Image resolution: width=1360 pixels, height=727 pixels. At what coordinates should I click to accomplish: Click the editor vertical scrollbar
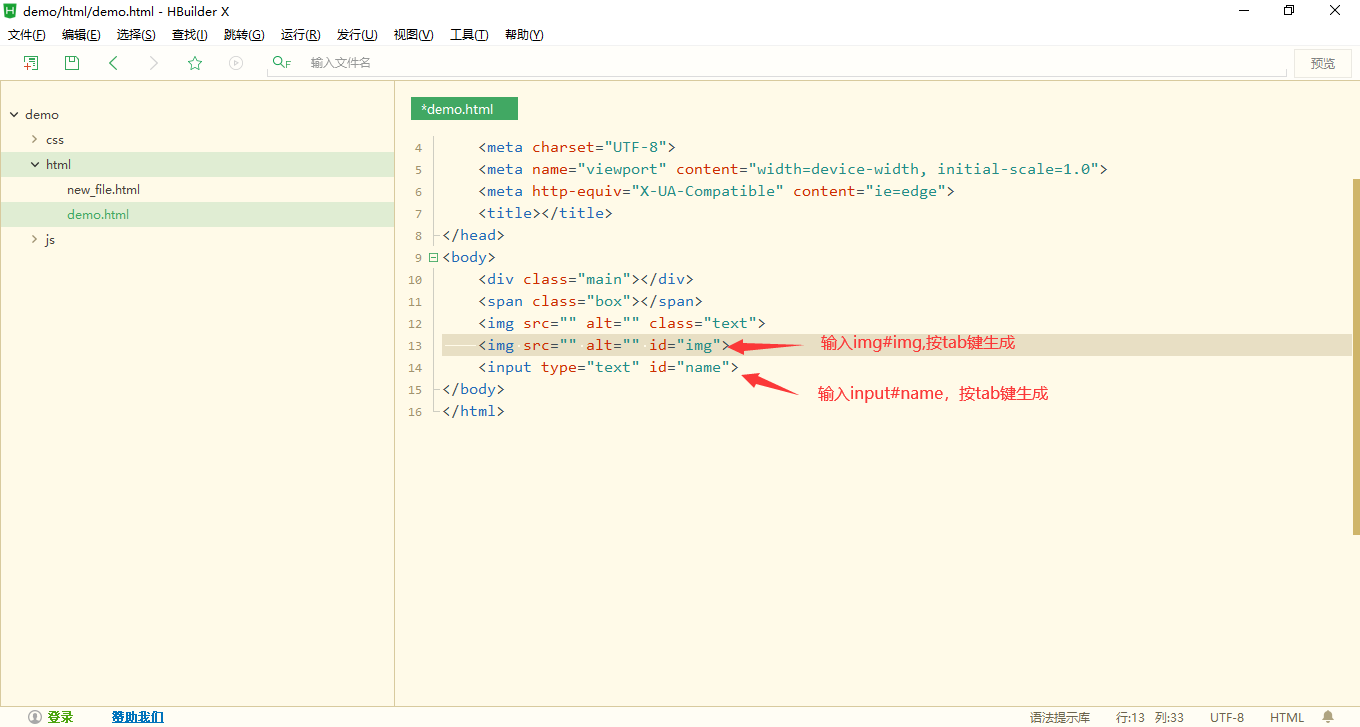1356,357
